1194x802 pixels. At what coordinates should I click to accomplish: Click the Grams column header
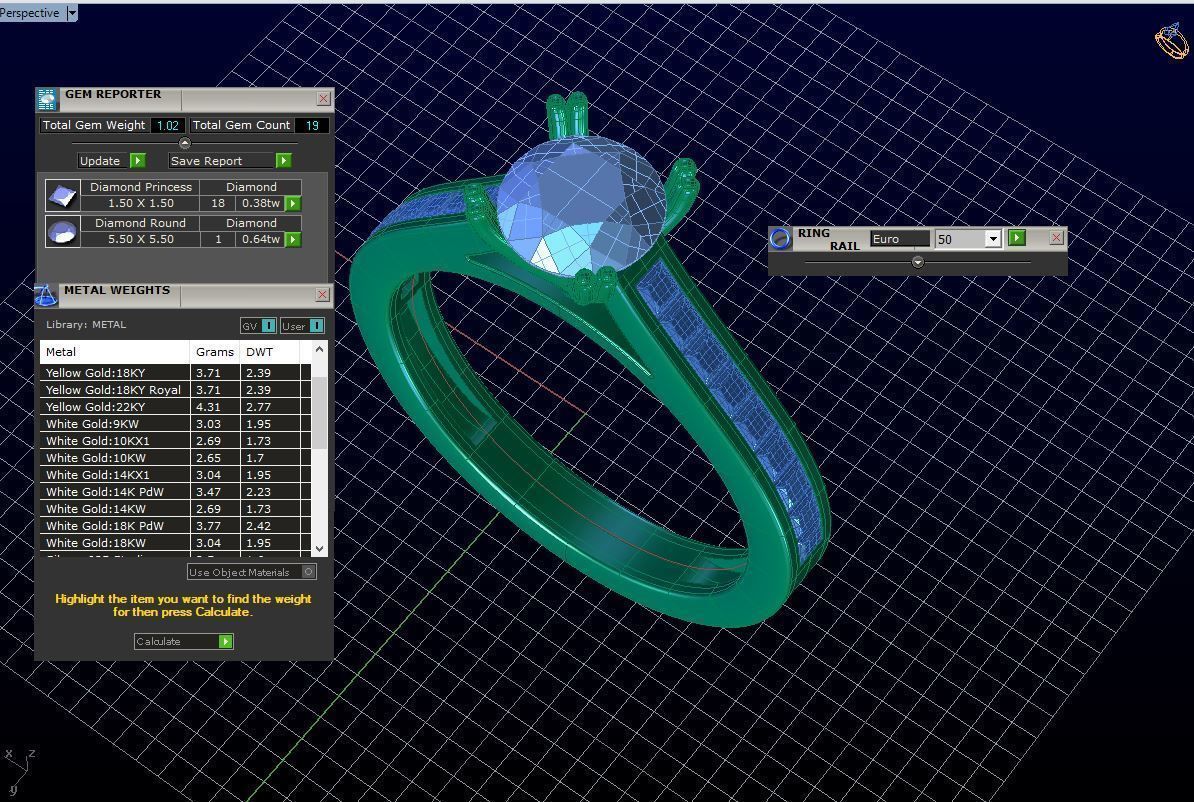[x=215, y=352]
